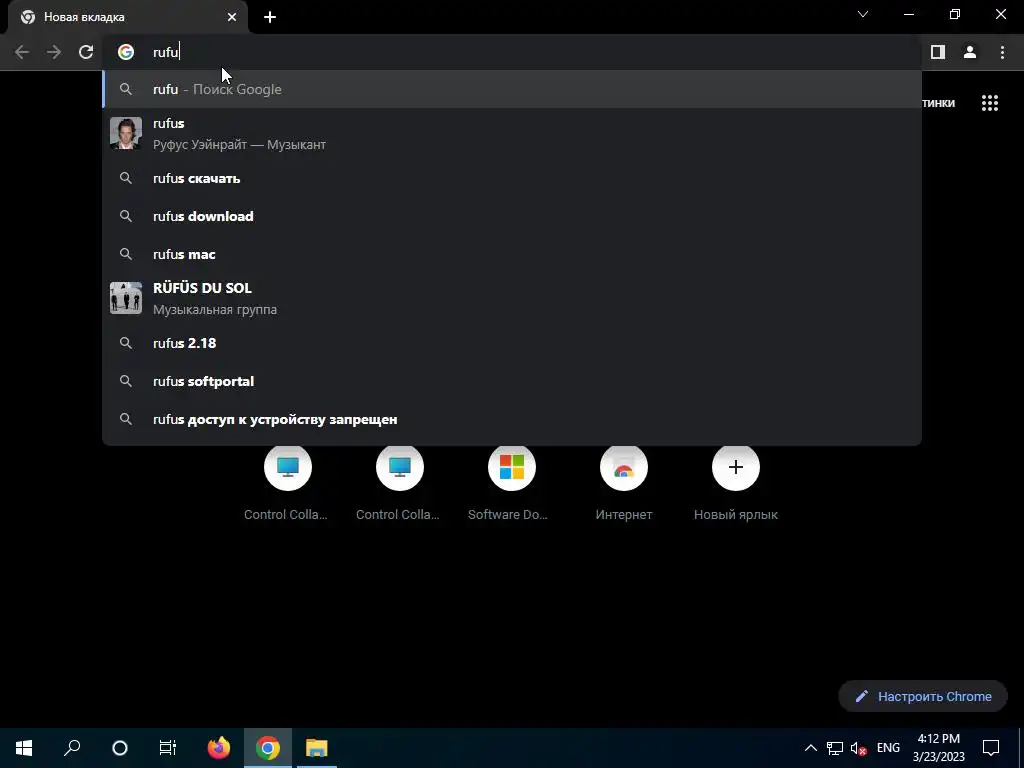This screenshot has width=1024, height=768.
Task: Open the notification center icon
Action: pos(991,748)
